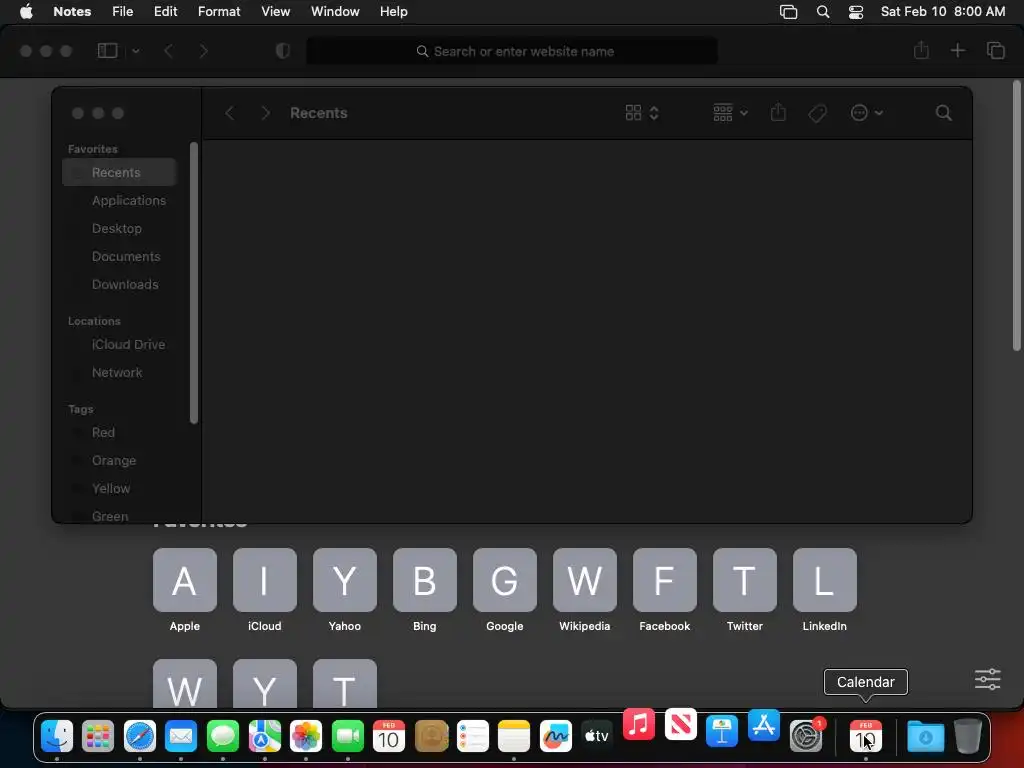Select Downloads in the sidebar
This screenshot has height=768, width=1024.
point(119,285)
